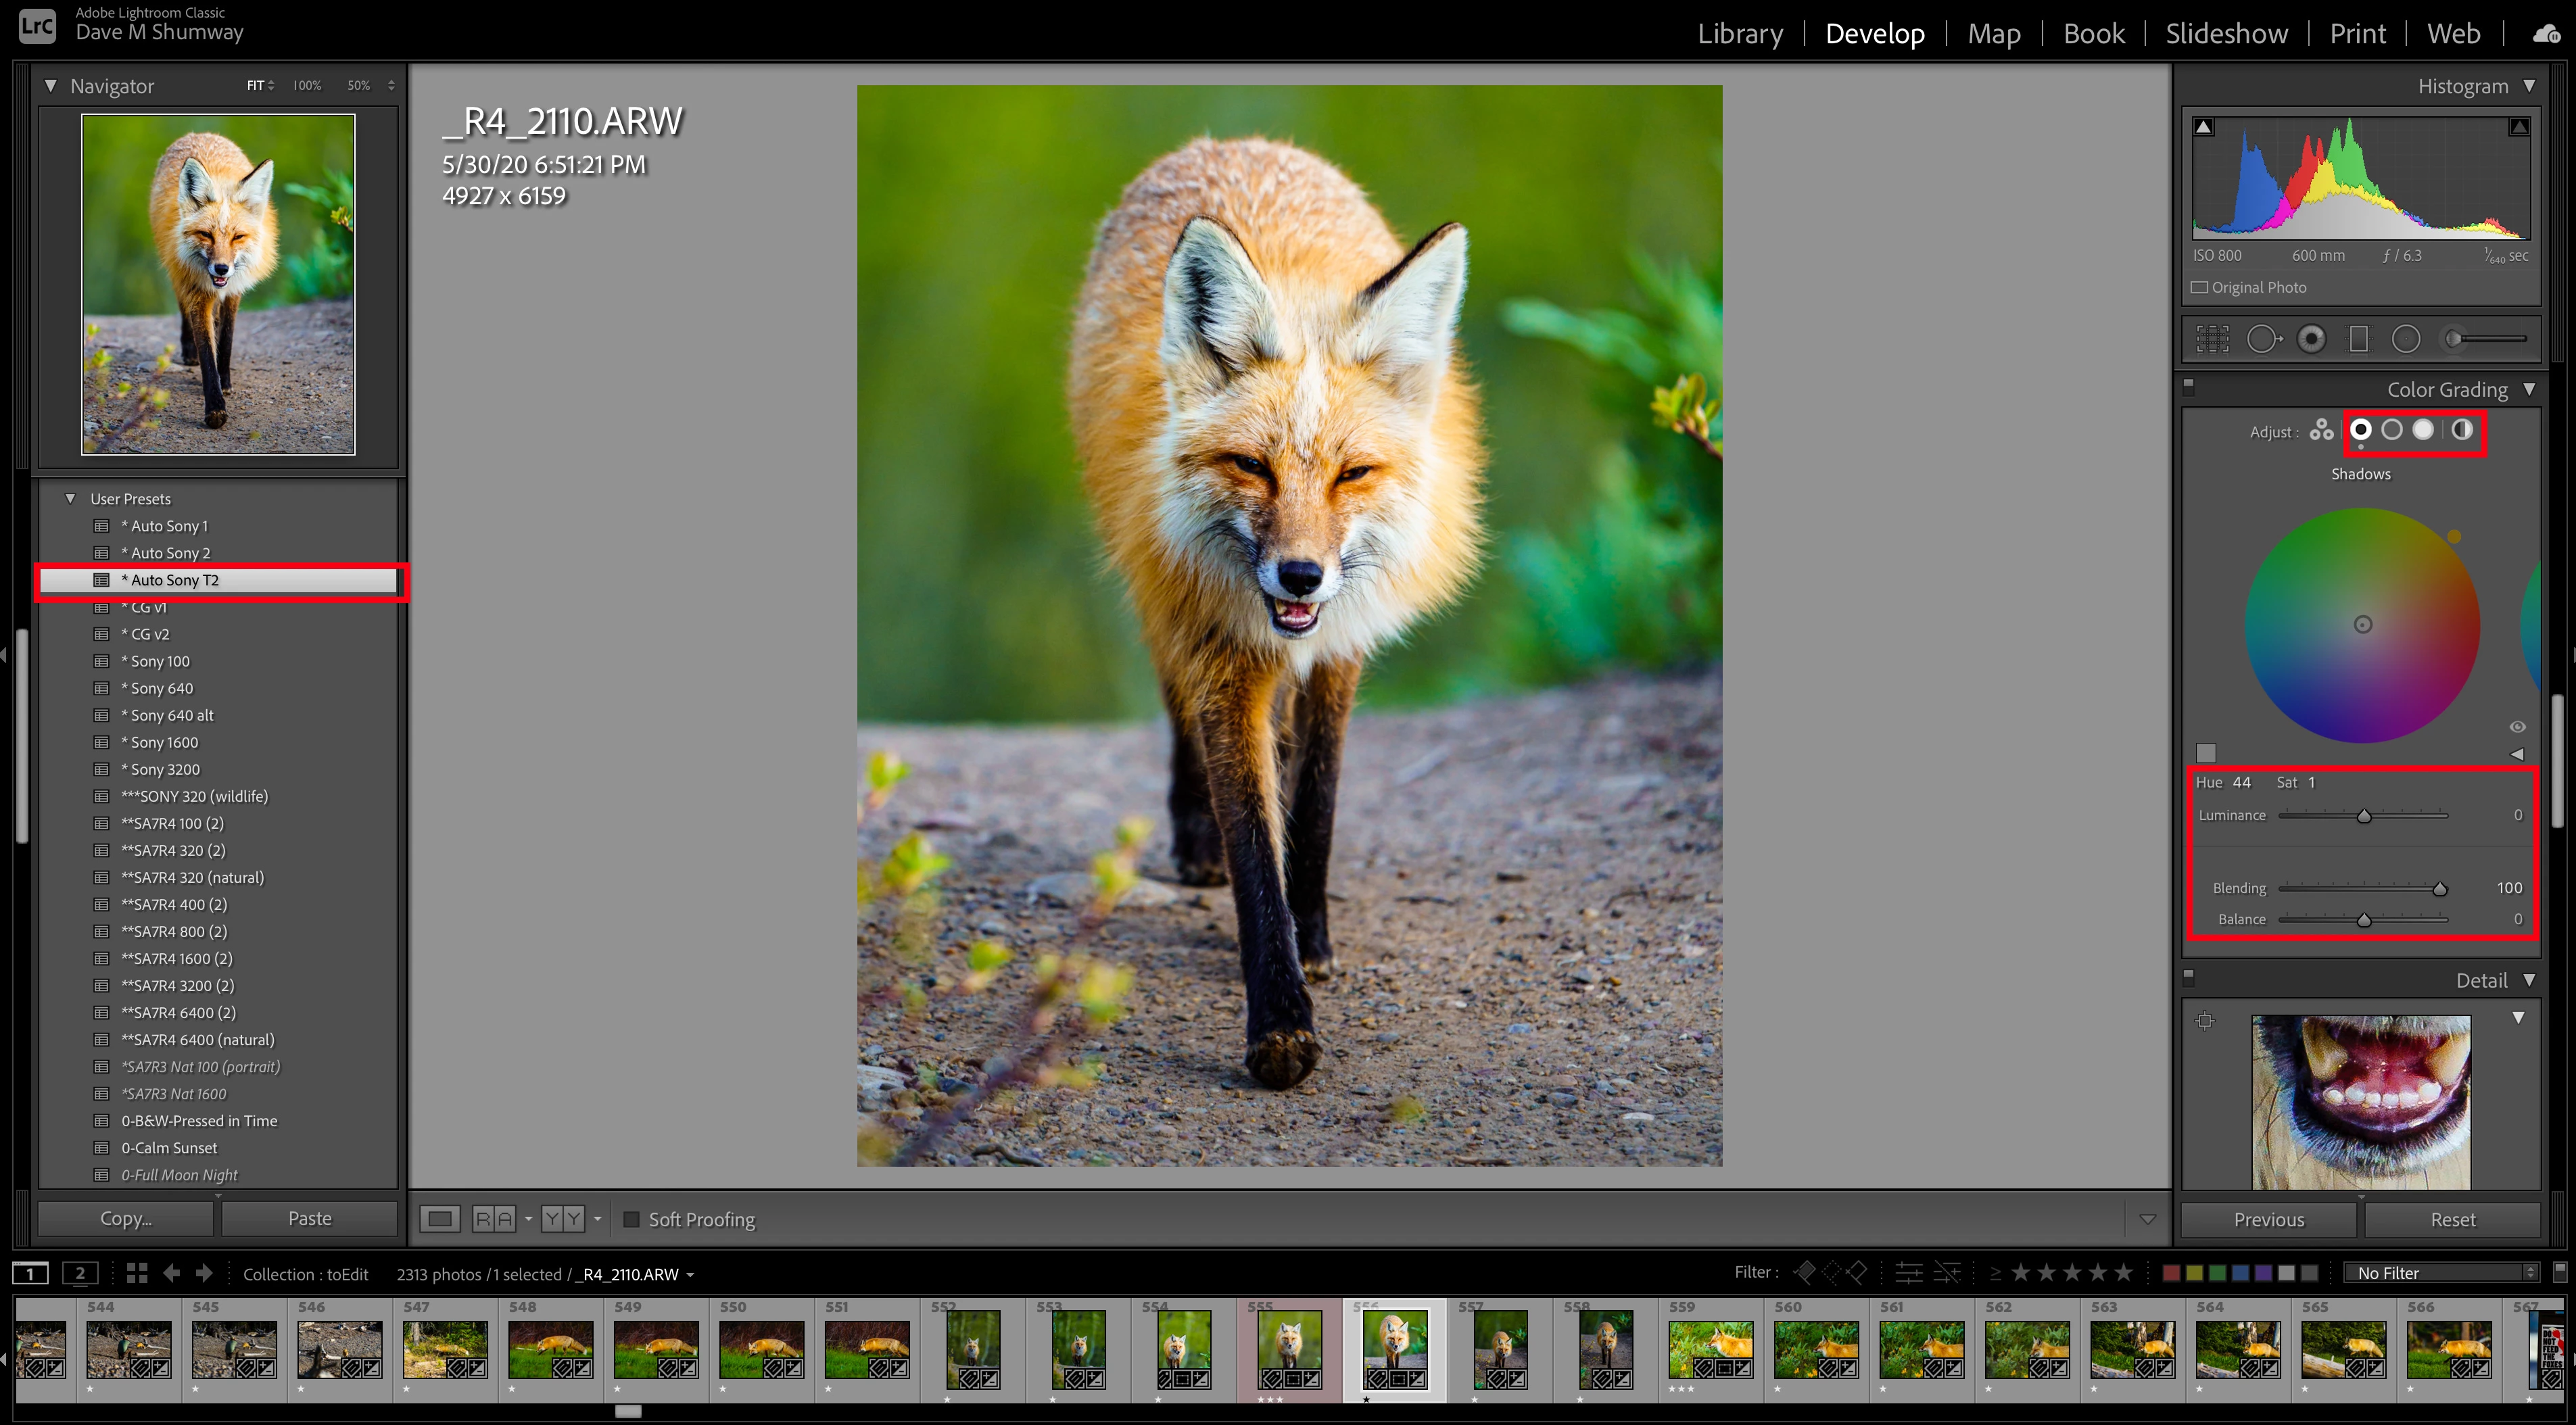This screenshot has height=1425, width=2576.
Task: Select the Spot Removal tool
Action: pos(2263,339)
